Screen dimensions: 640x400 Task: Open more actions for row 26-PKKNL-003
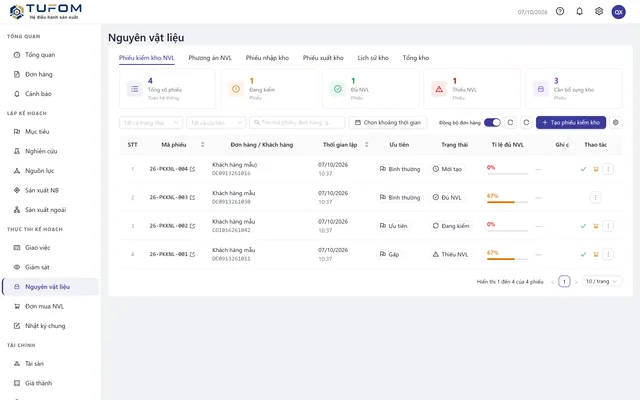[595, 198]
